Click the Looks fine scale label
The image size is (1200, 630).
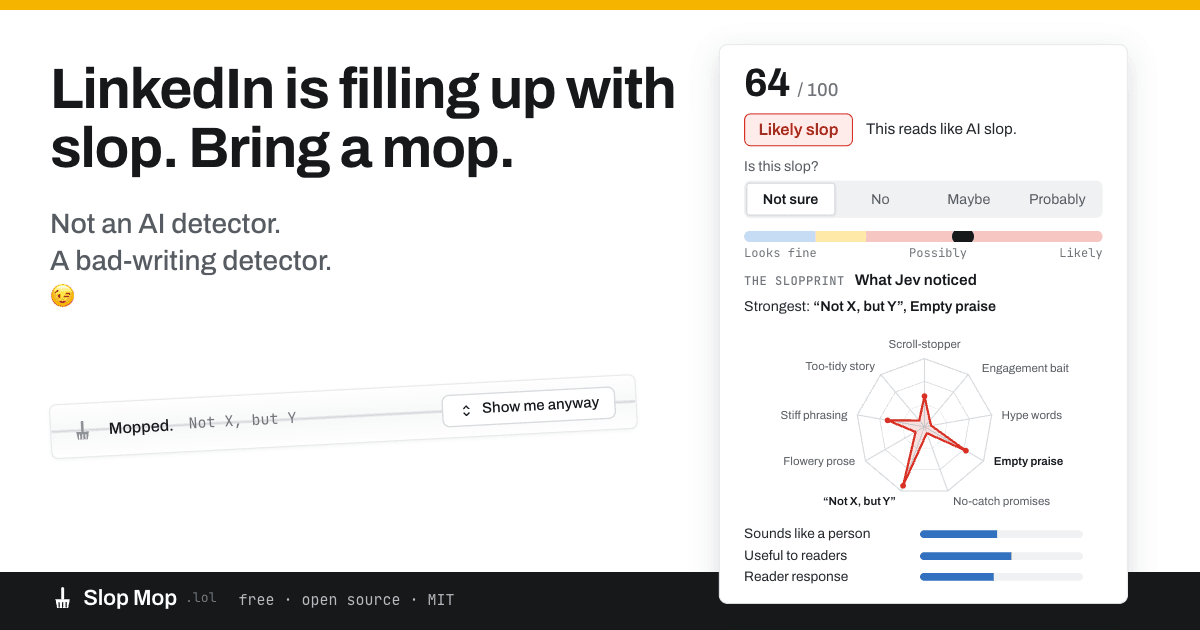pos(780,253)
